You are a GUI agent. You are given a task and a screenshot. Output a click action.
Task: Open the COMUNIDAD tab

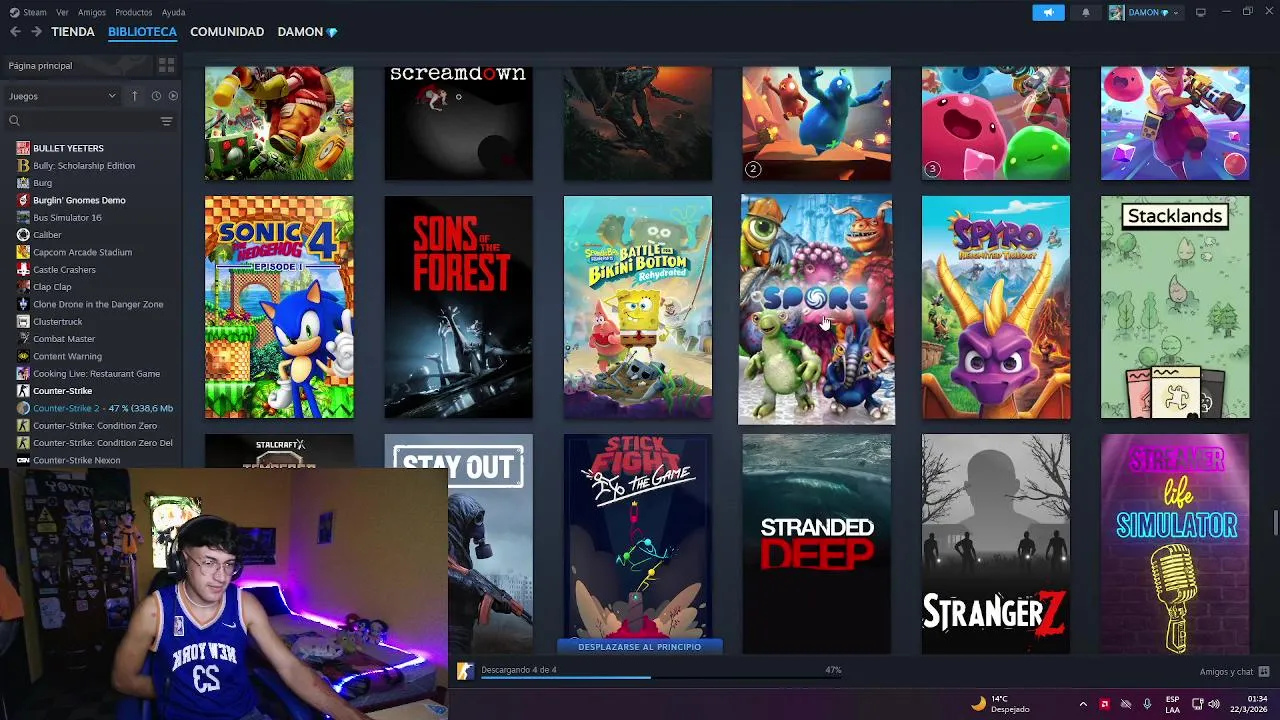[227, 32]
